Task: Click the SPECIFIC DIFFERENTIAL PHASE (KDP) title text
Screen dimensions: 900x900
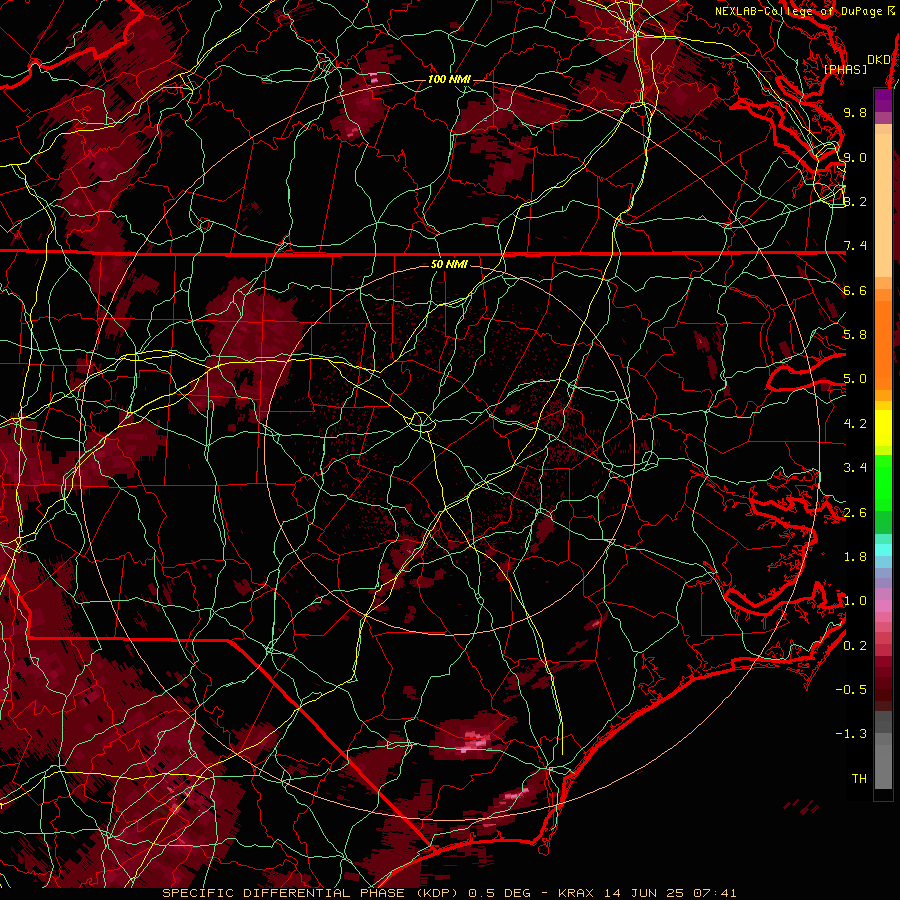Action: pyautogui.click(x=313, y=893)
